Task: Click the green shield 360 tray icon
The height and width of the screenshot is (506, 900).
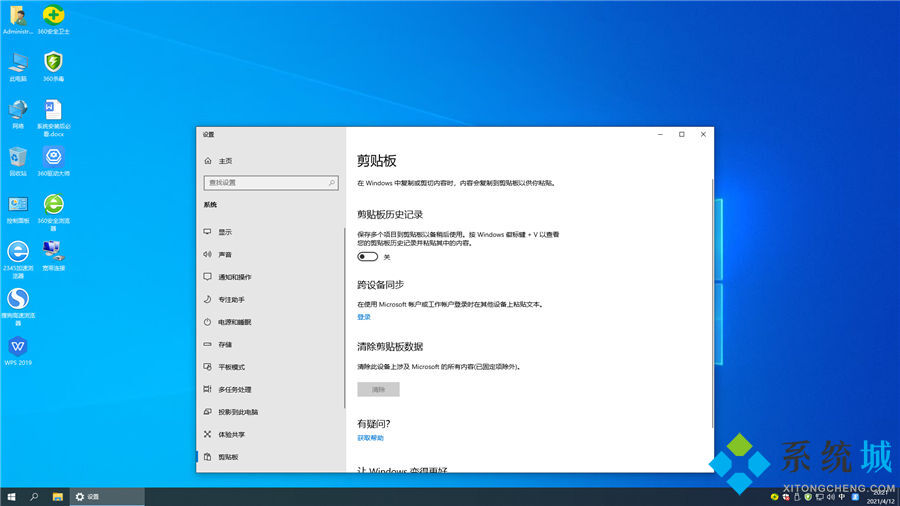Action: click(808, 497)
